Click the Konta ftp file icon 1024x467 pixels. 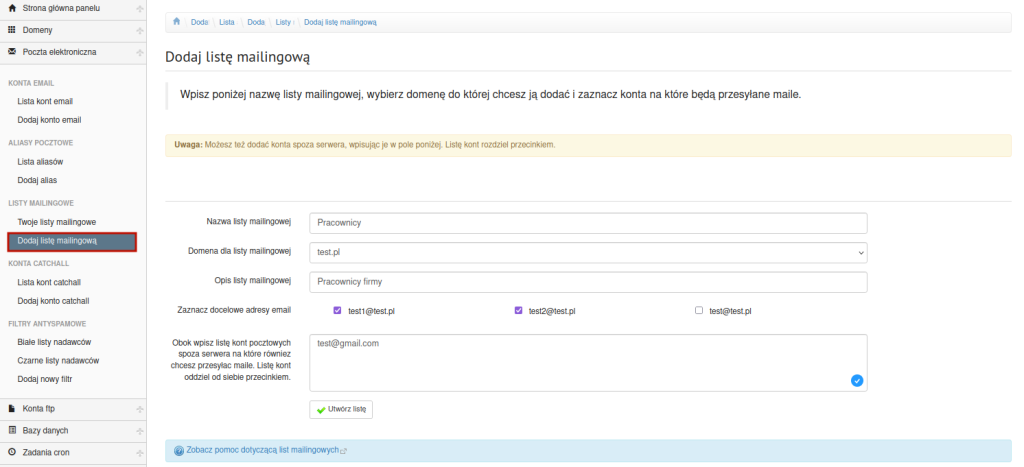click(12, 408)
